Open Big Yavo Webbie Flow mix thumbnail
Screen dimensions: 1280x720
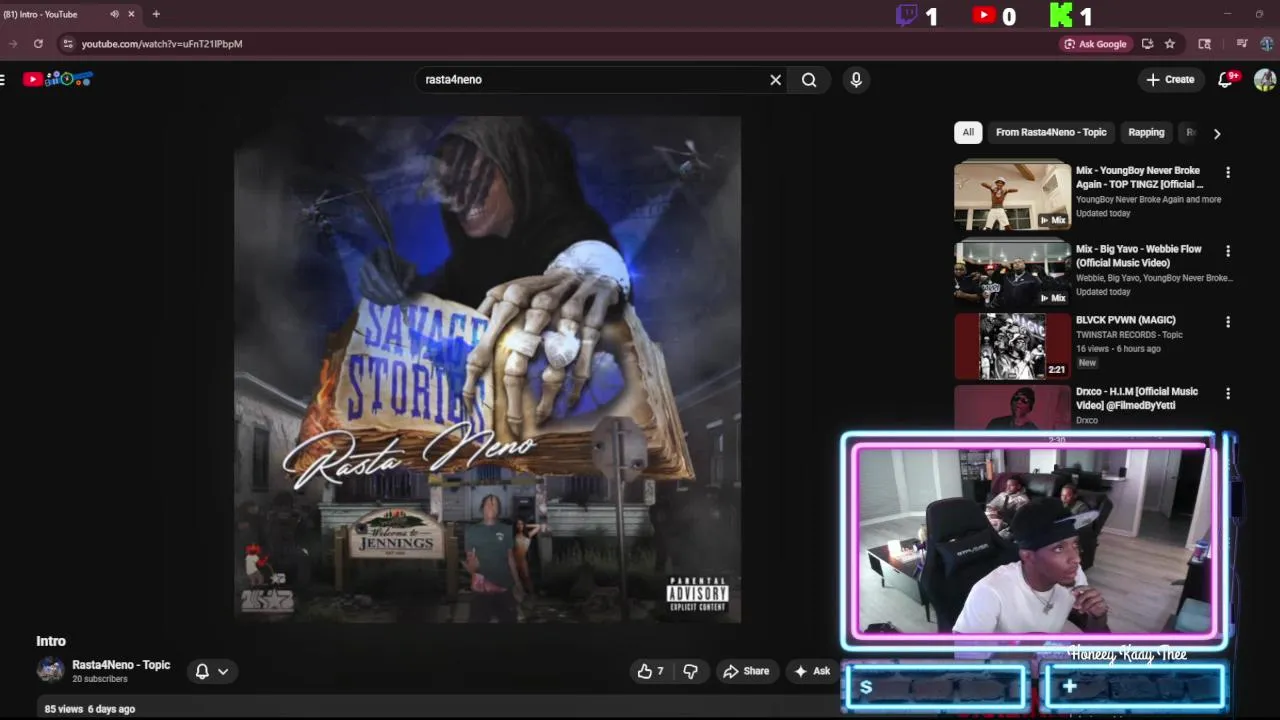click(1012, 273)
